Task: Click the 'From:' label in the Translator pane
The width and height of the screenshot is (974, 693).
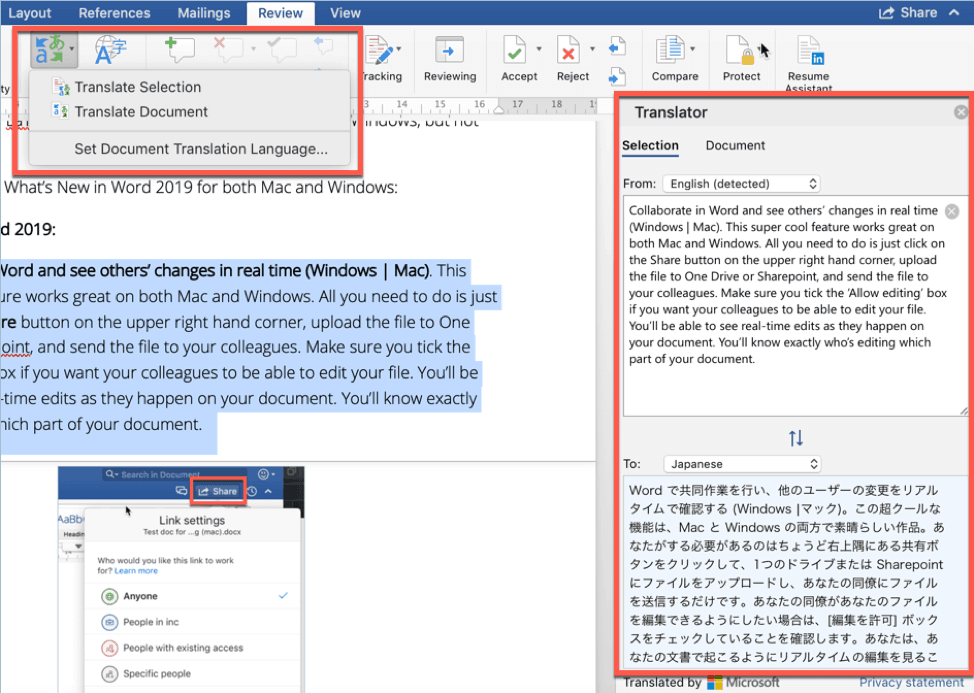Action: click(x=639, y=184)
